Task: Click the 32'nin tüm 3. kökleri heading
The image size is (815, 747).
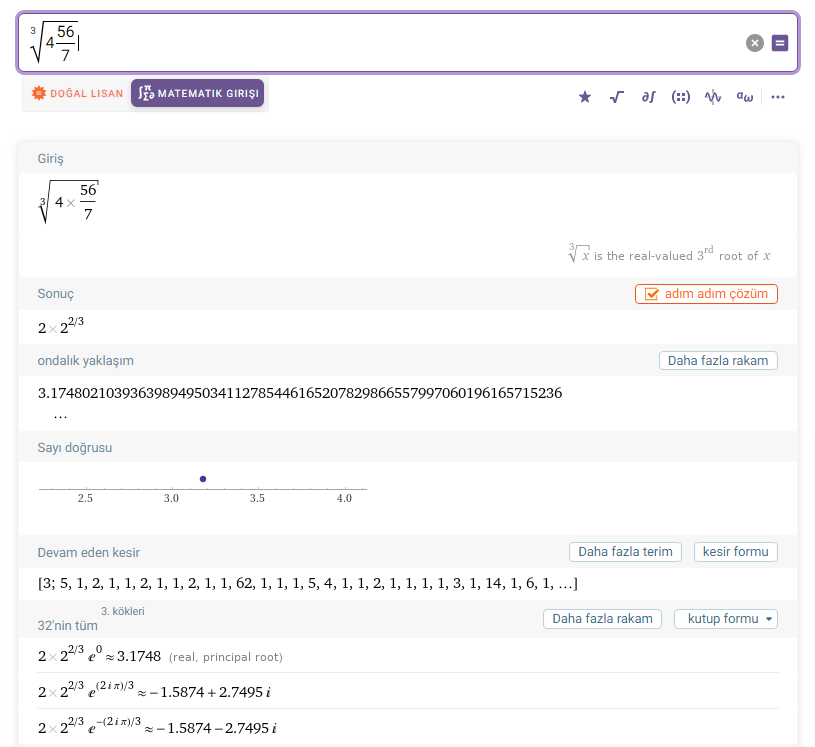Action: pos(91,619)
